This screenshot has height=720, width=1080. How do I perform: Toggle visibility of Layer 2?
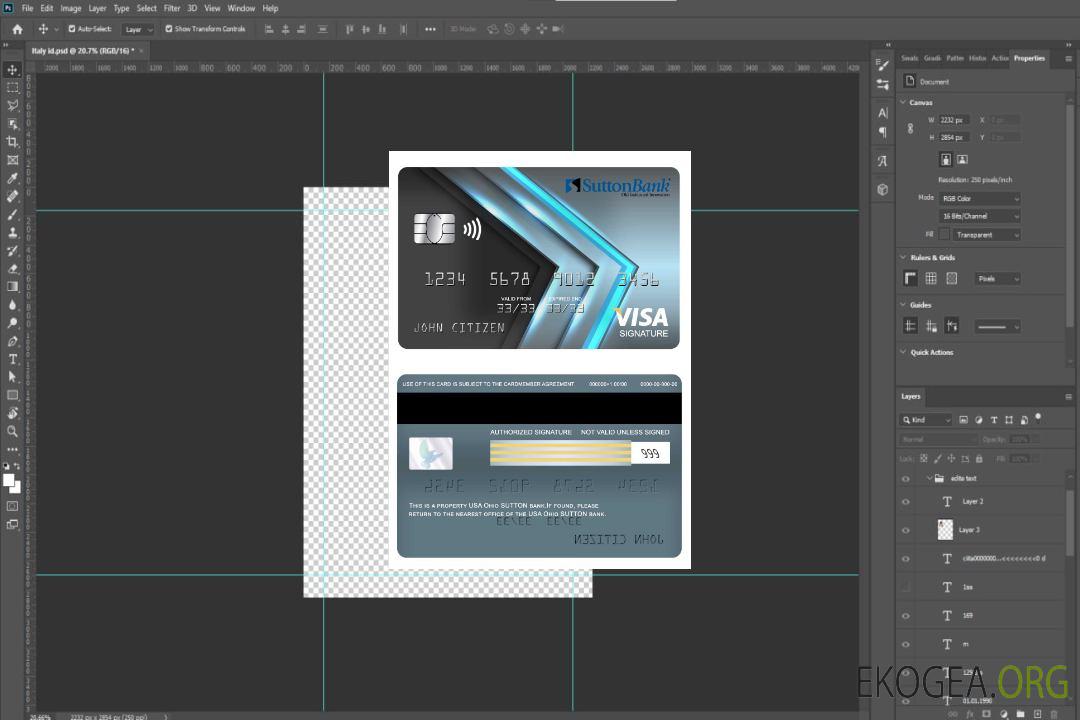906,502
